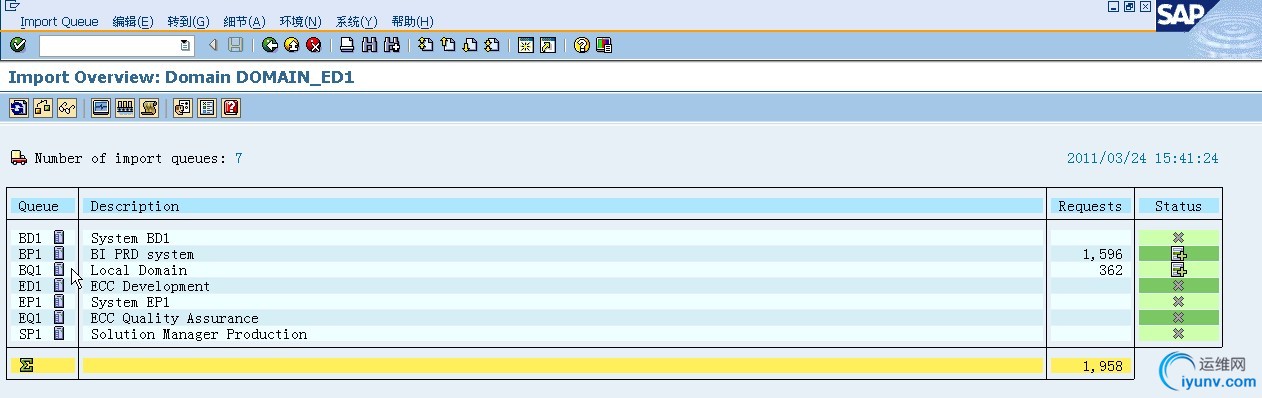Click the 1,596 requests value
The width and height of the screenshot is (1262, 398).
tap(1102, 254)
